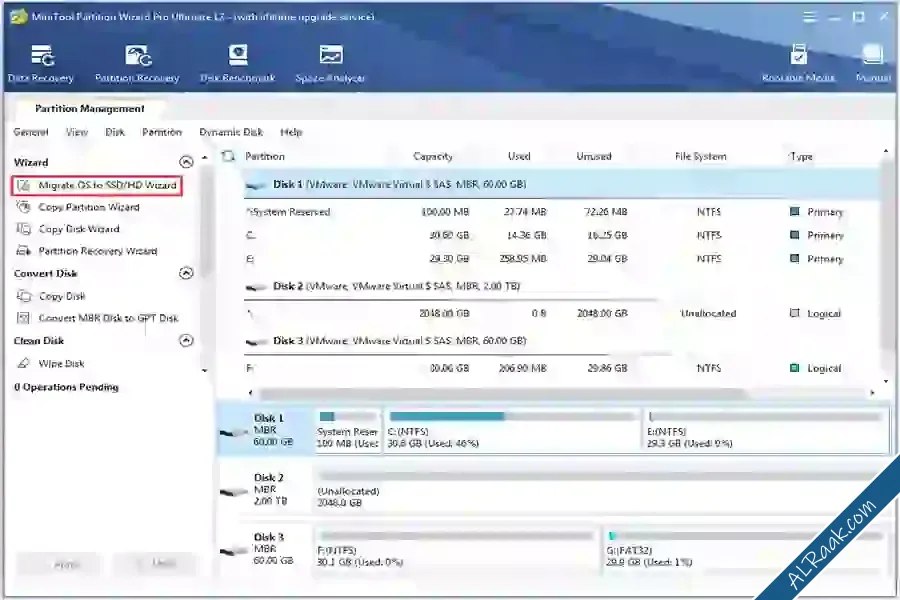Choose Convert MBR Disk to GPT Disk
This screenshot has height=600, width=900.
[x=98, y=318]
